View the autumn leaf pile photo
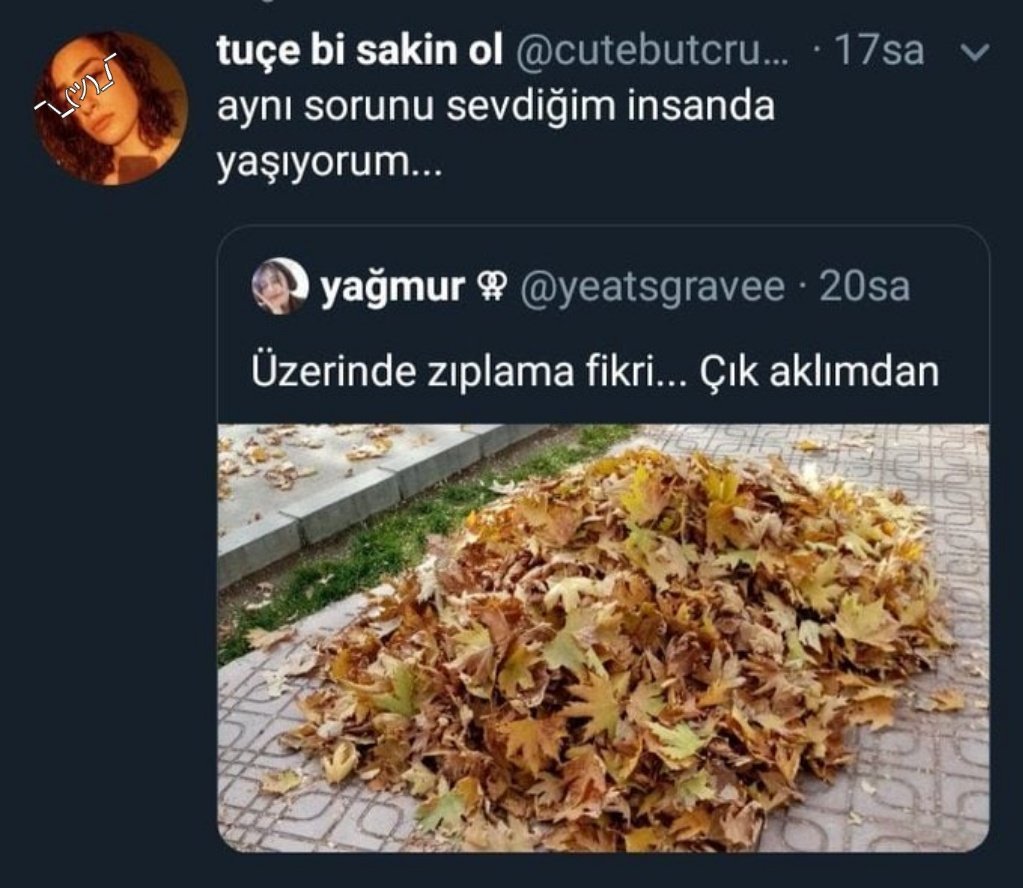The height and width of the screenshot is (888, 1023). pyautogui.click(x=603, y=637)
